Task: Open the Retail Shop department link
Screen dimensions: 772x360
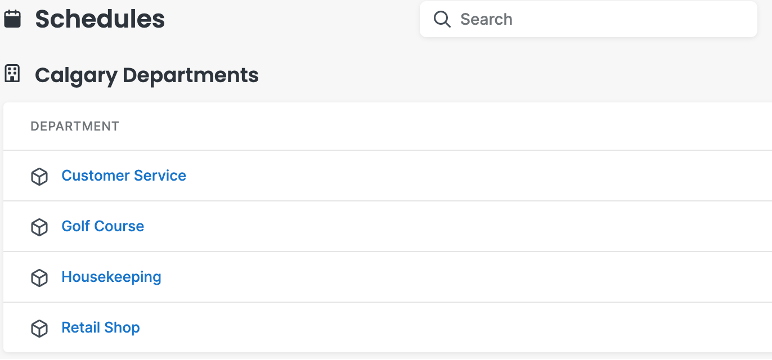Action: pos(100,328)
